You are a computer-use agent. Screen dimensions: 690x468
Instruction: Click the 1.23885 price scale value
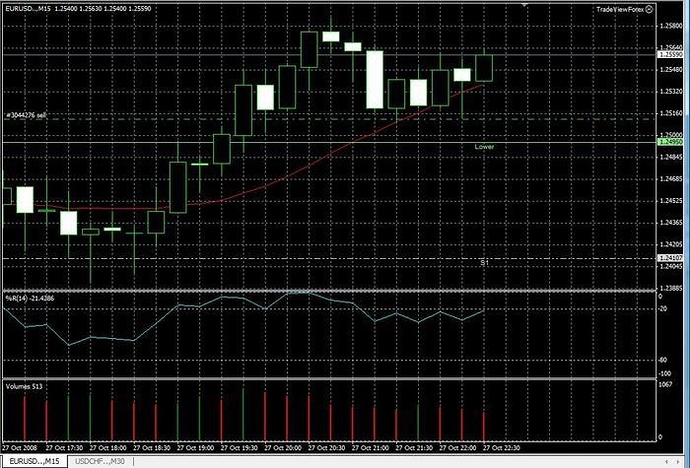tap(671, 288)
